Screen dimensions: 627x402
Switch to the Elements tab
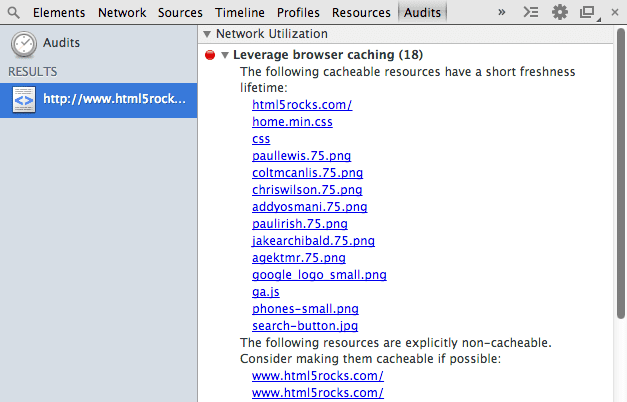58,13
